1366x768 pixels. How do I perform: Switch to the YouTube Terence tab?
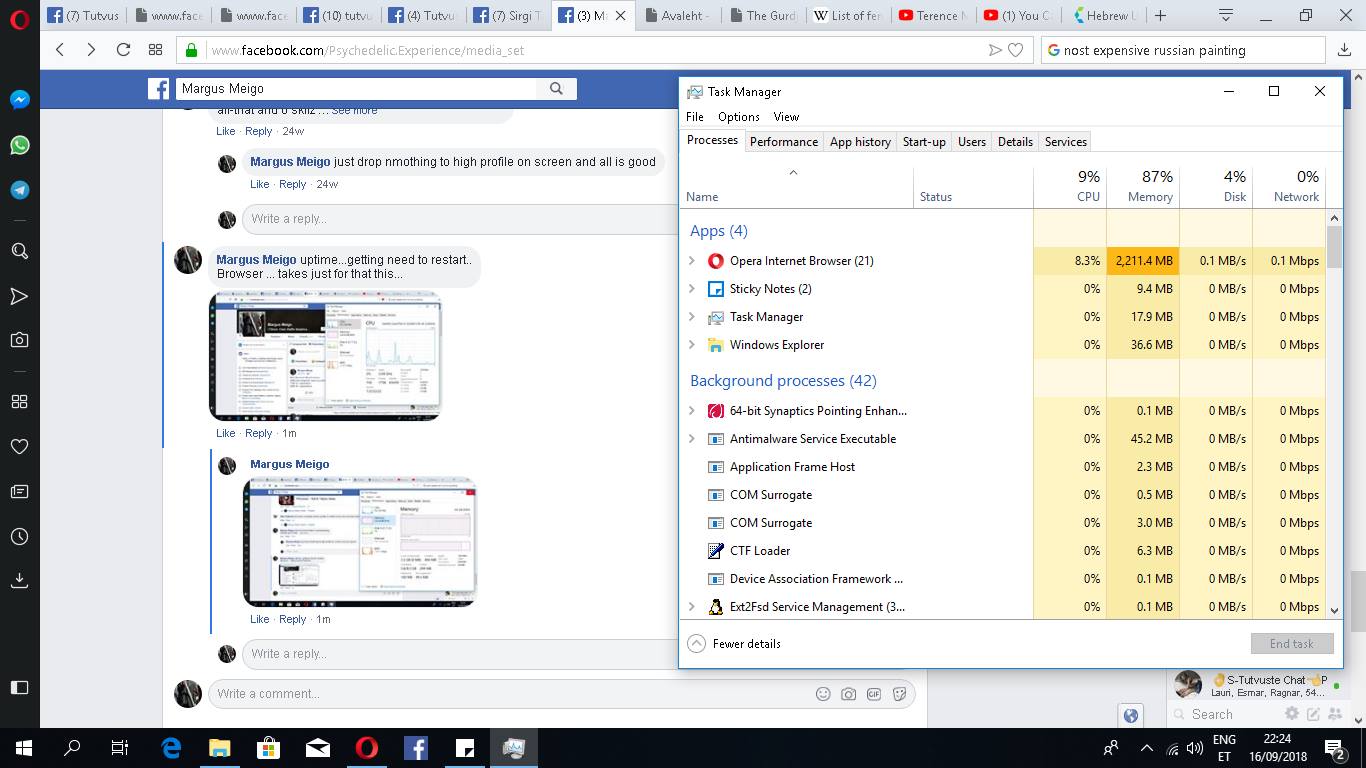click(x=933, y=16)
